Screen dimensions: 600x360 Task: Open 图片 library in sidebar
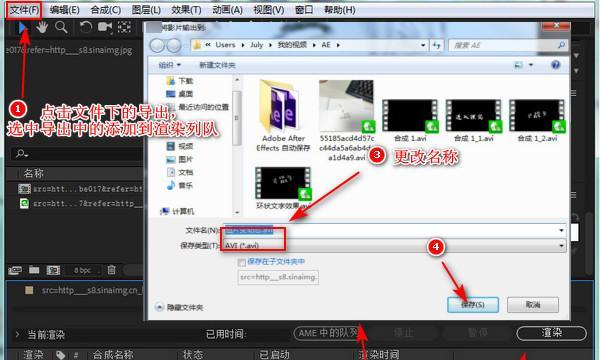pyautogui.click(x=180, y=159)
